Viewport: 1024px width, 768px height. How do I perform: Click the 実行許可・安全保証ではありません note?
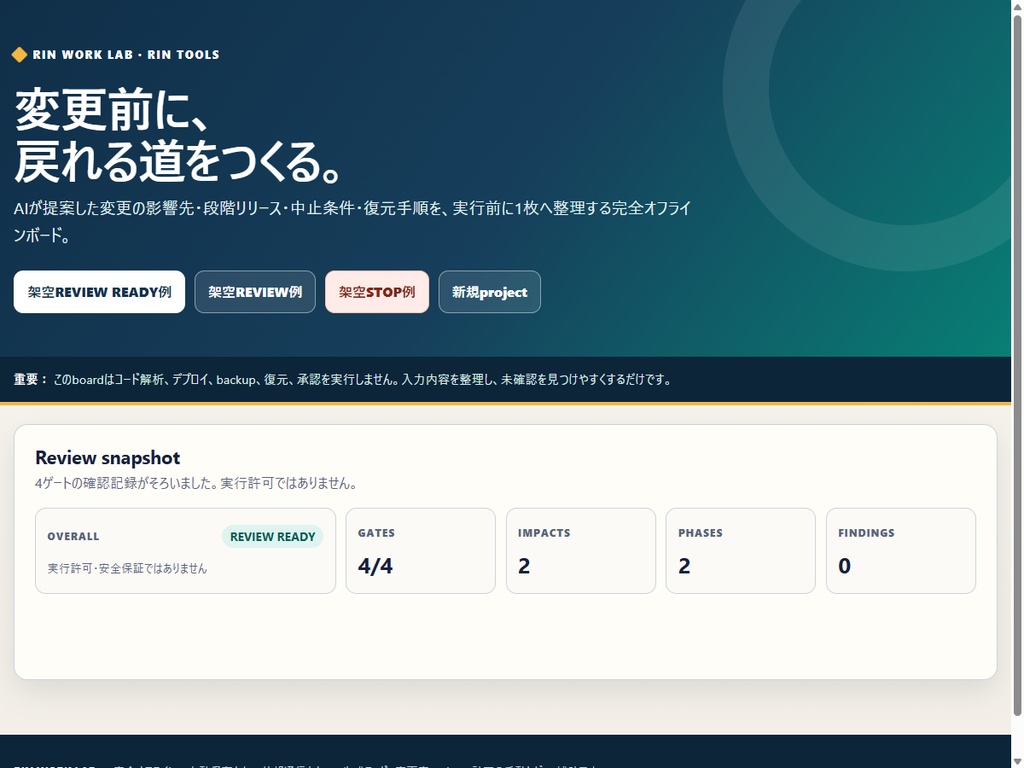pos(127,569)
